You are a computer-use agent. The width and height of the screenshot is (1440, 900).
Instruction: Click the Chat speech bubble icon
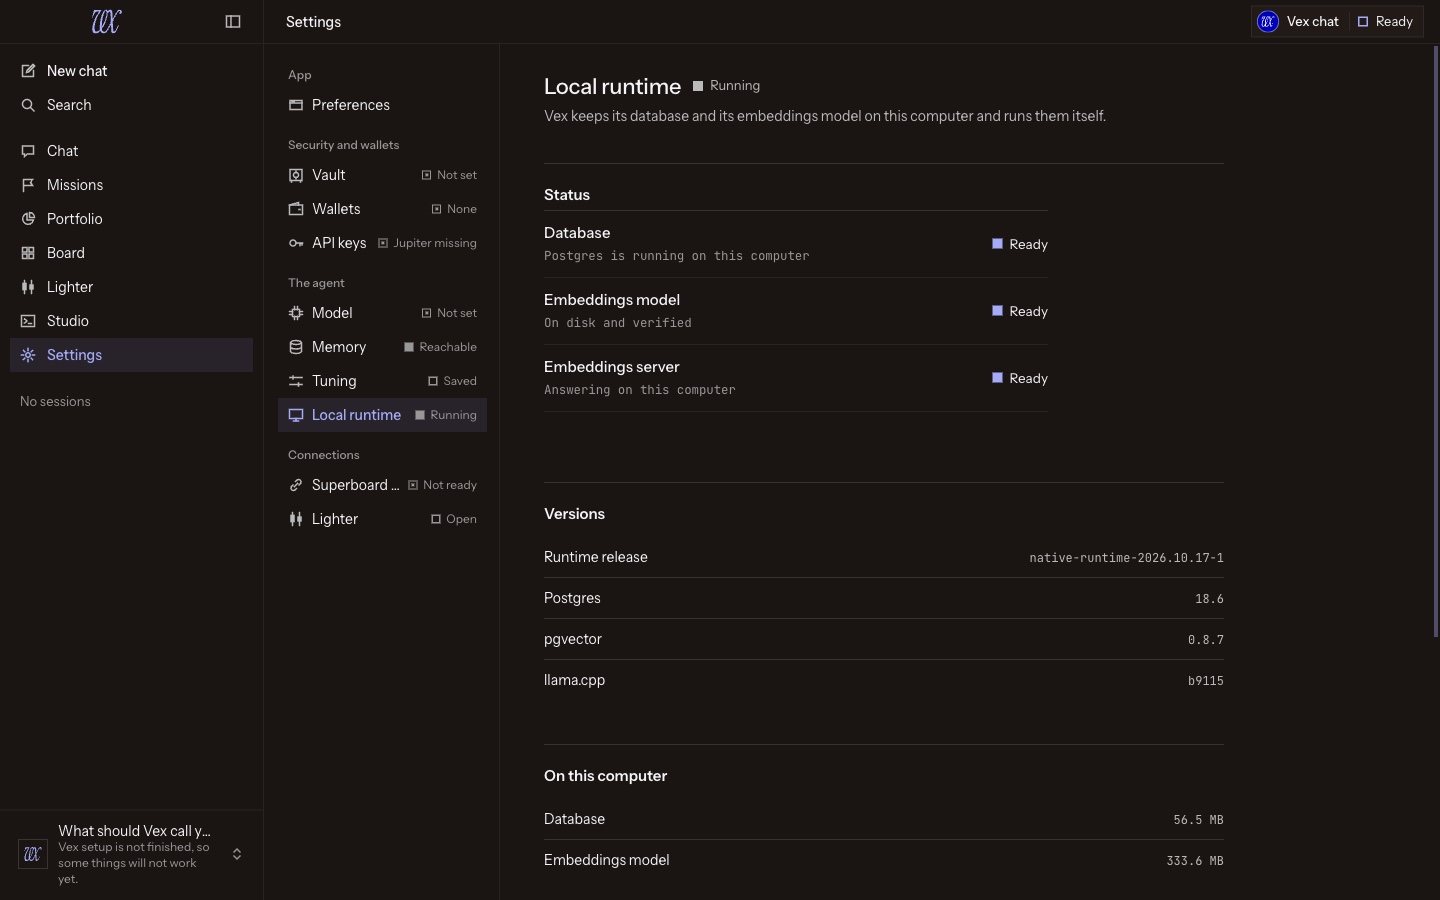[28, 151]
